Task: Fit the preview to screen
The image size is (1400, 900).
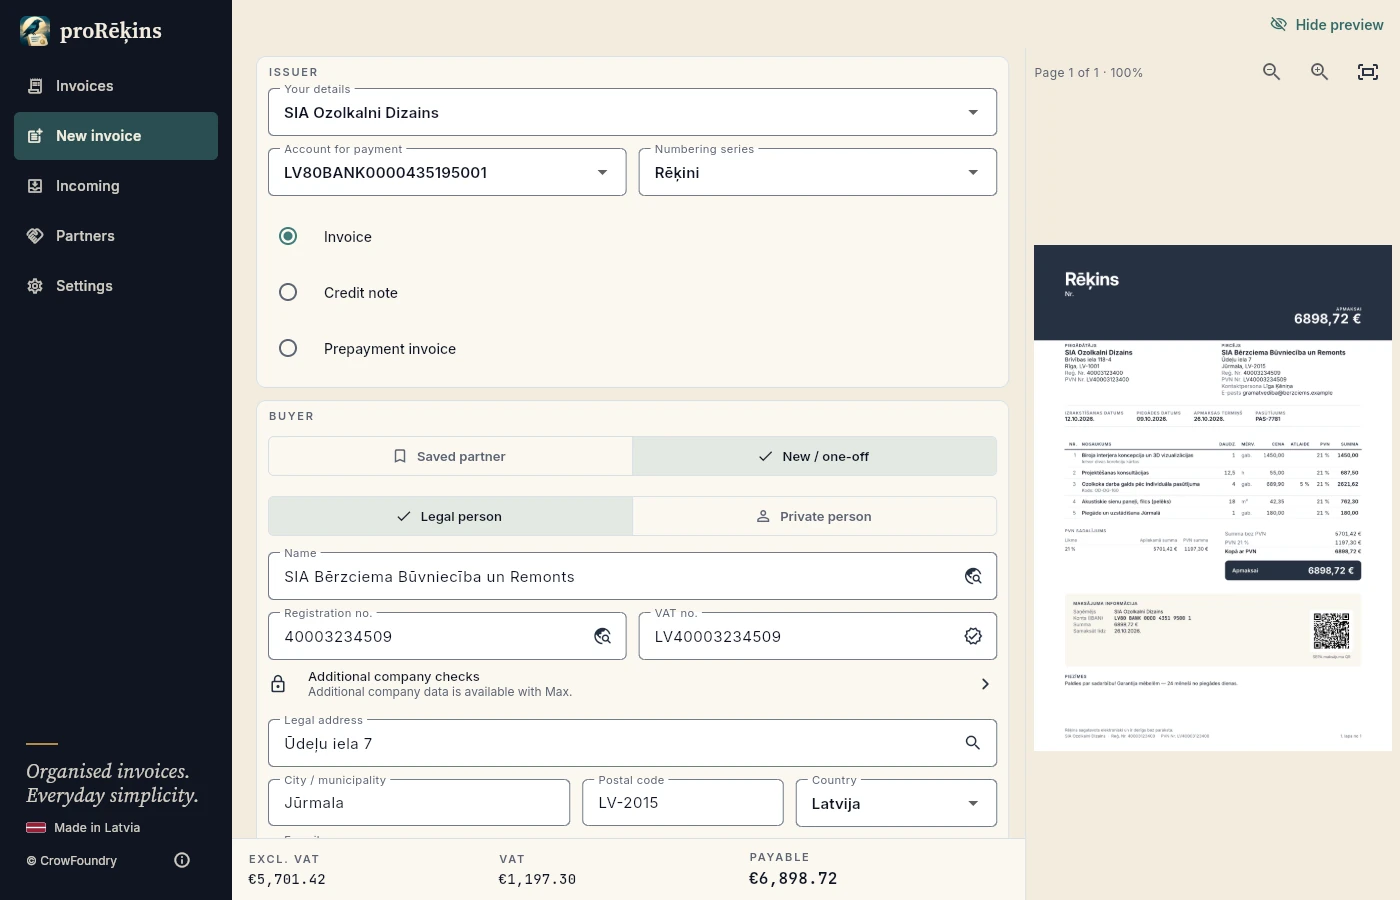Action: tap(1368, 72)
